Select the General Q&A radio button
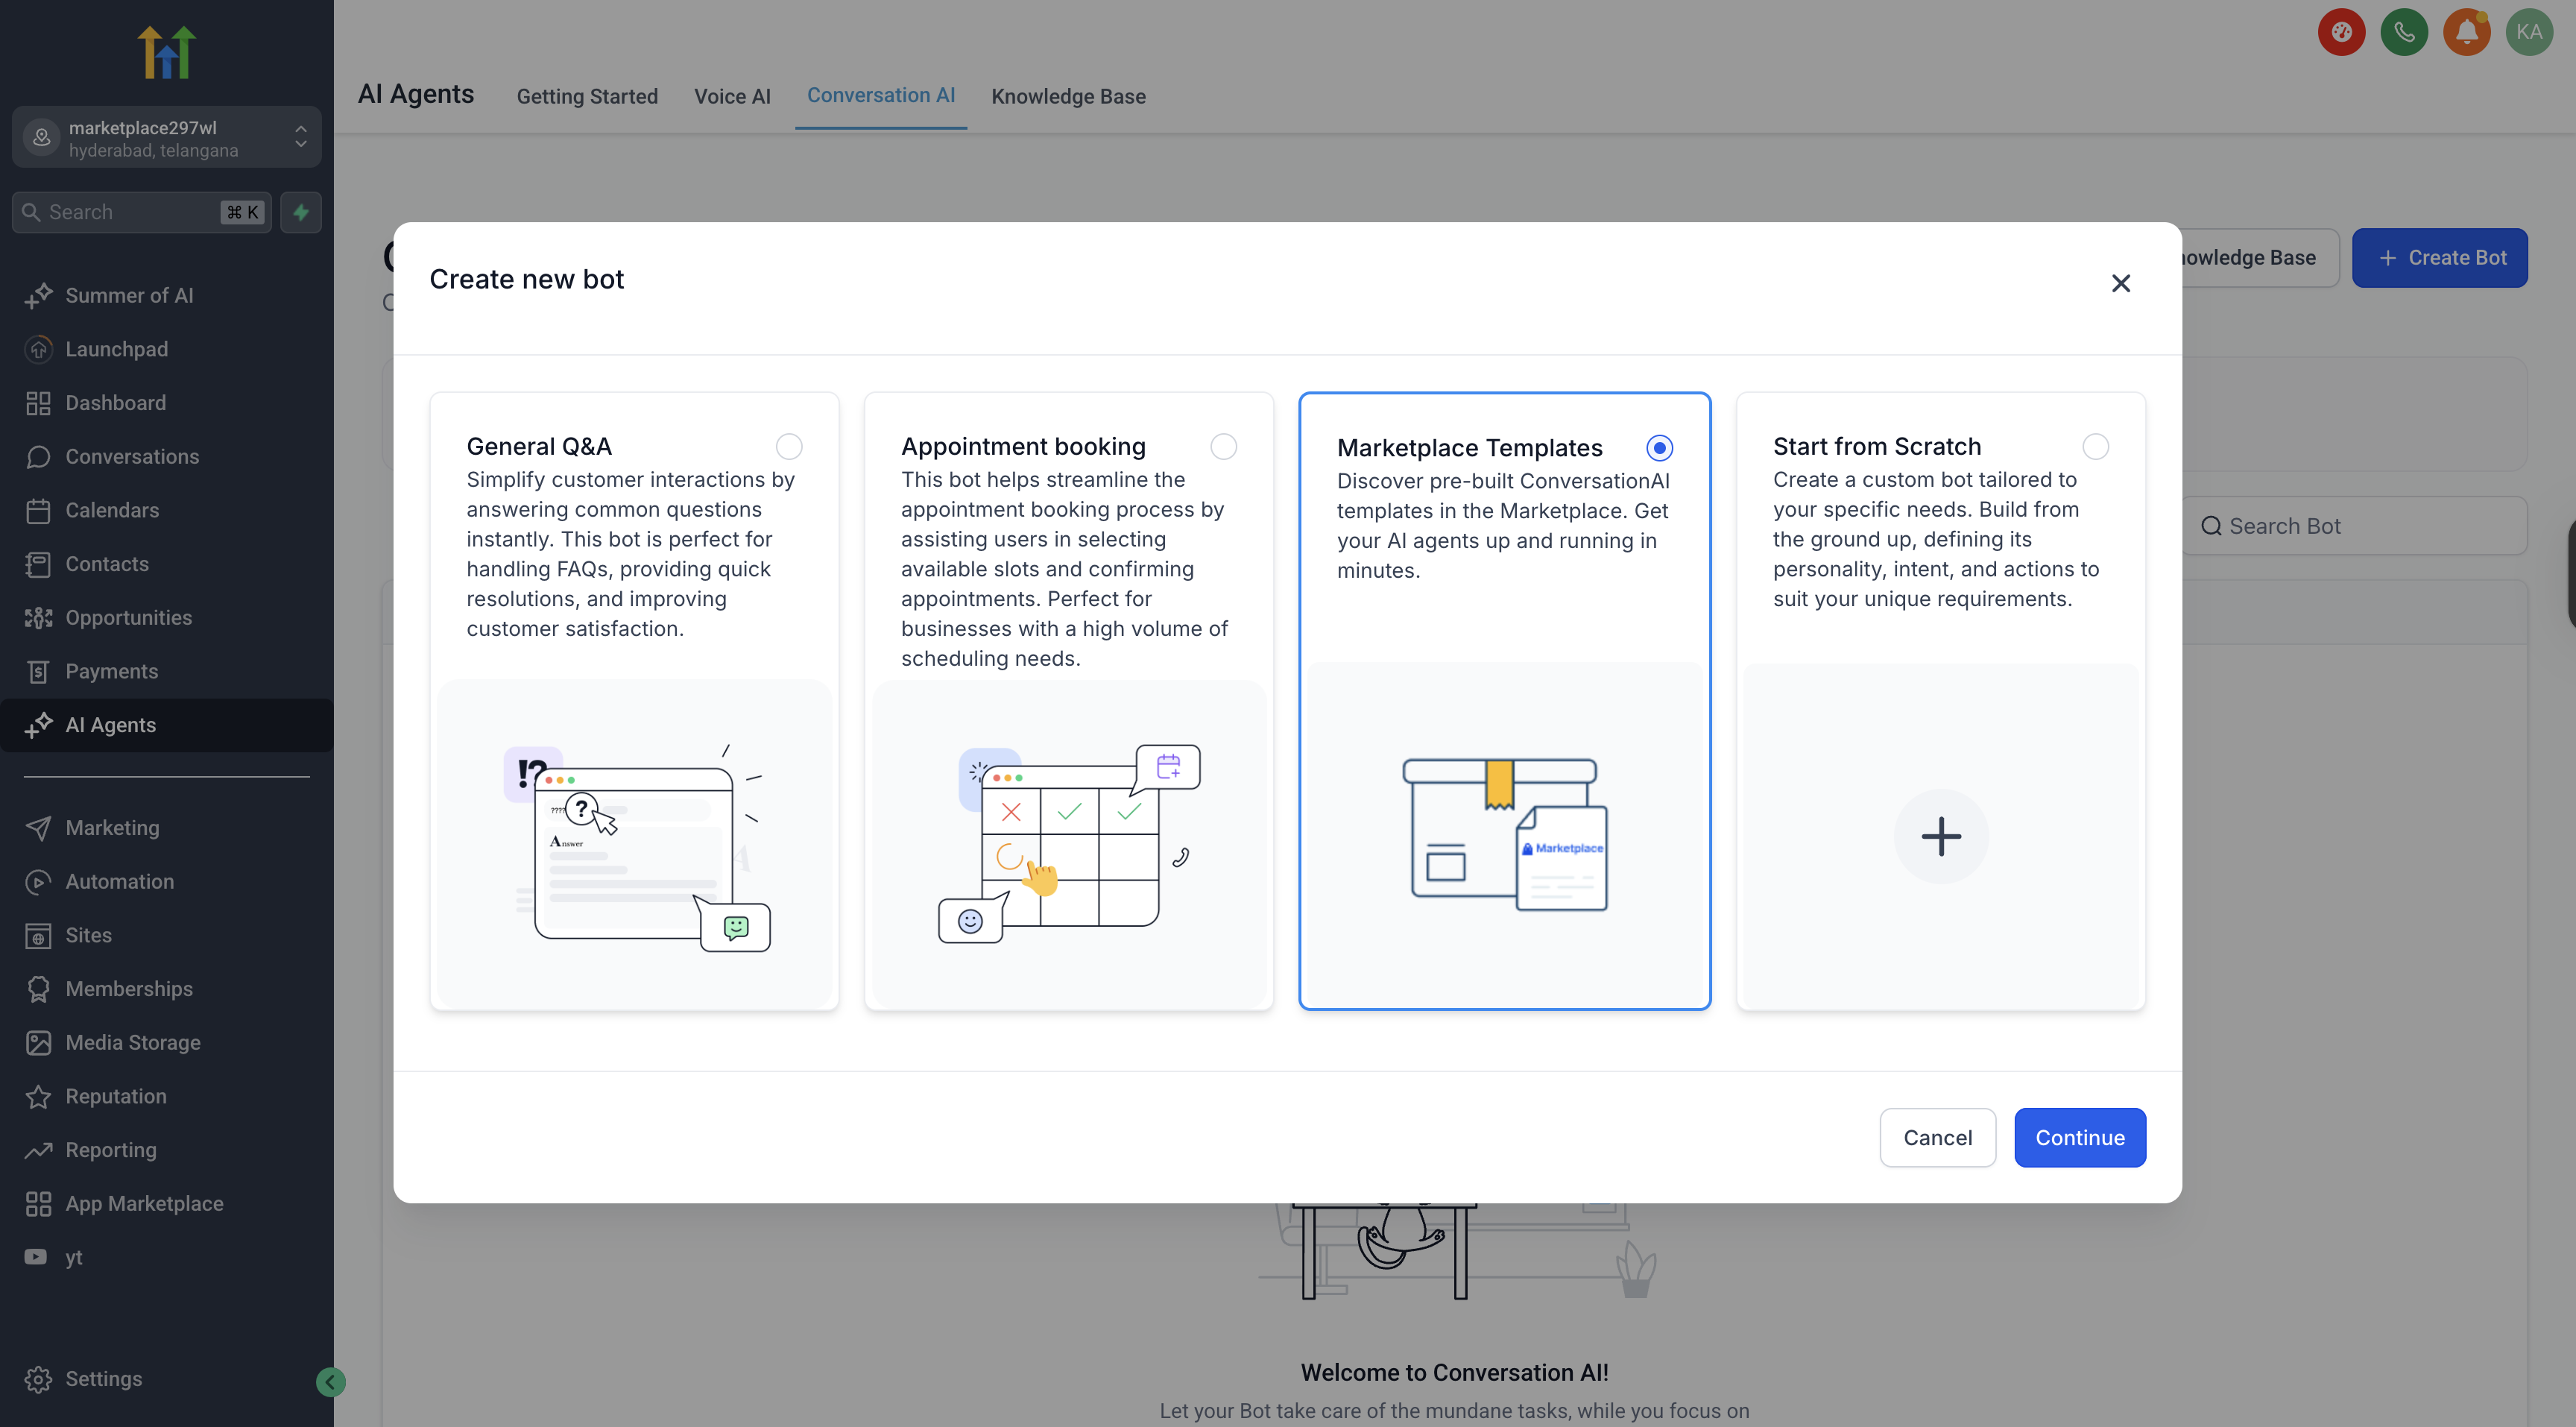Image resolution: width=2576 pixels, height=1427 pixels. coord(789,446)
